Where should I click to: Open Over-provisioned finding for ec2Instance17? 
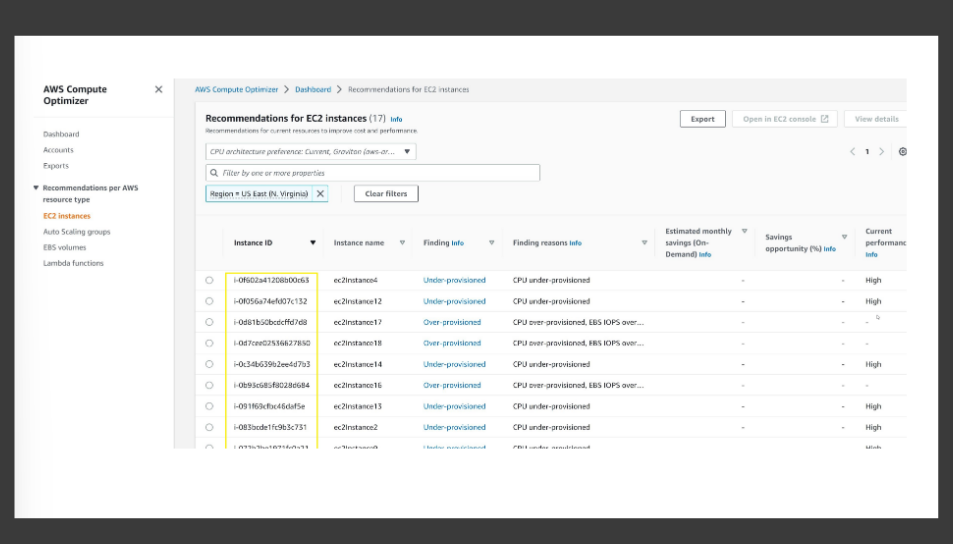coord(452,322)
